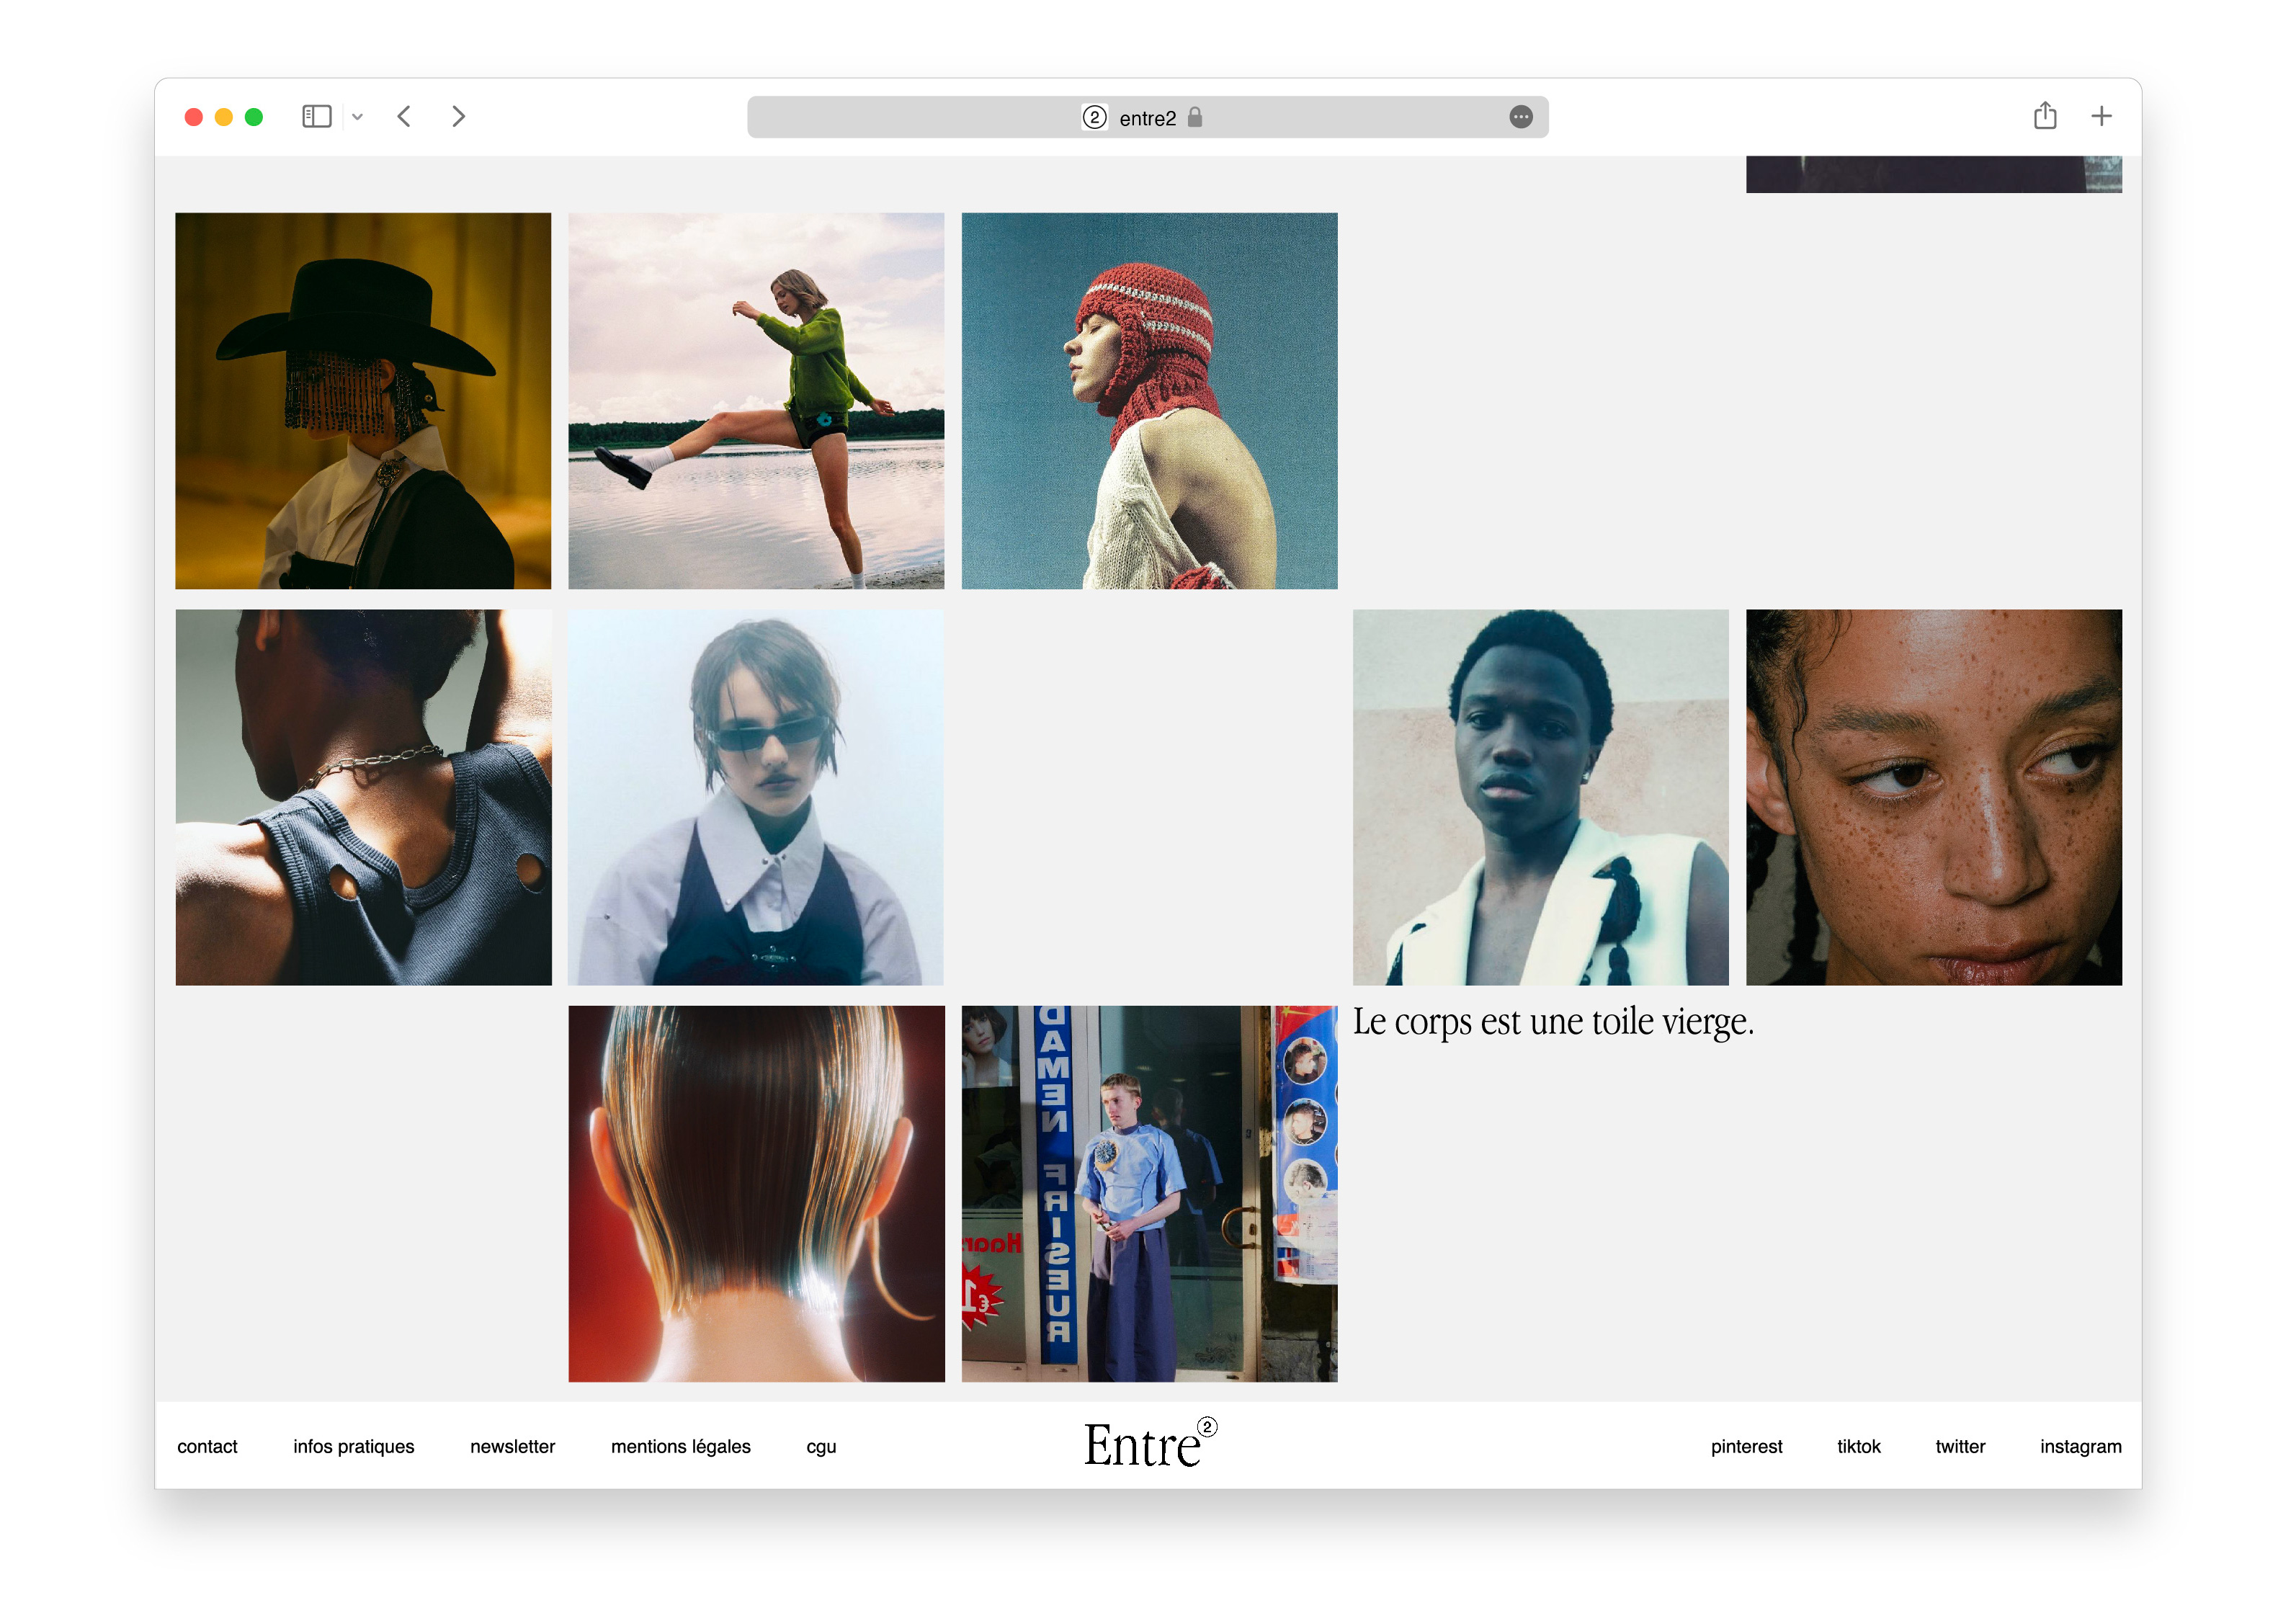The image size is (2296, 1621).
Task: Open the newsletter link
Action: 512,1446
